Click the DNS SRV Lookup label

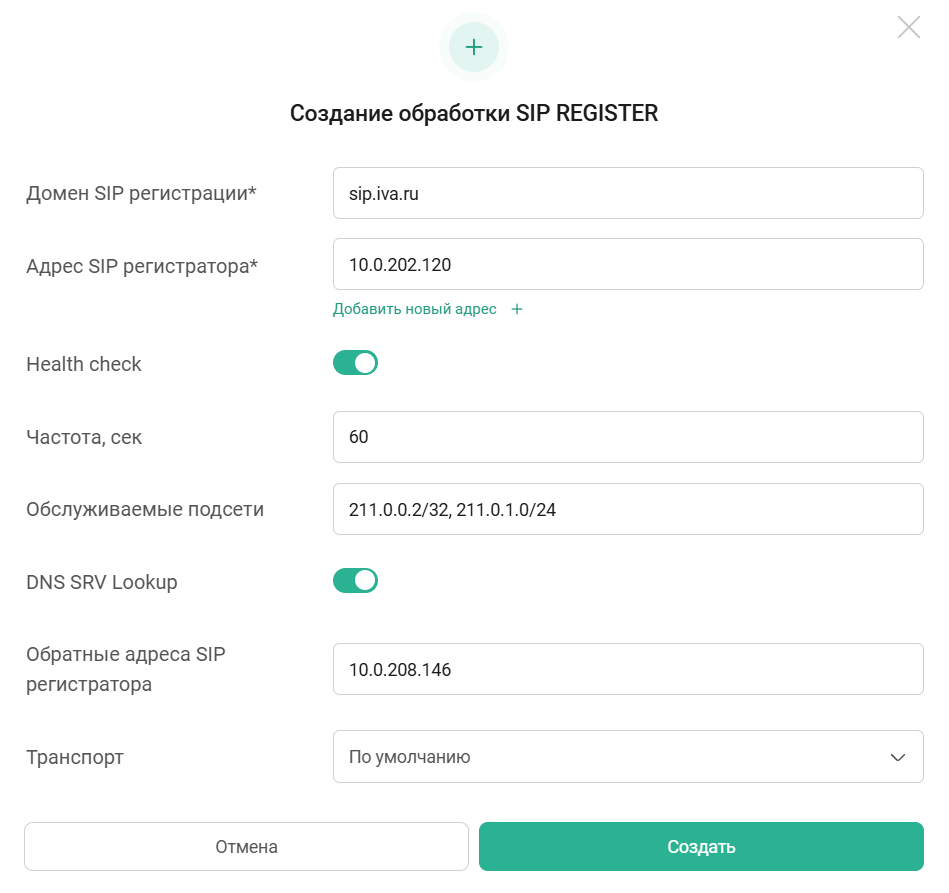point(102,582)
